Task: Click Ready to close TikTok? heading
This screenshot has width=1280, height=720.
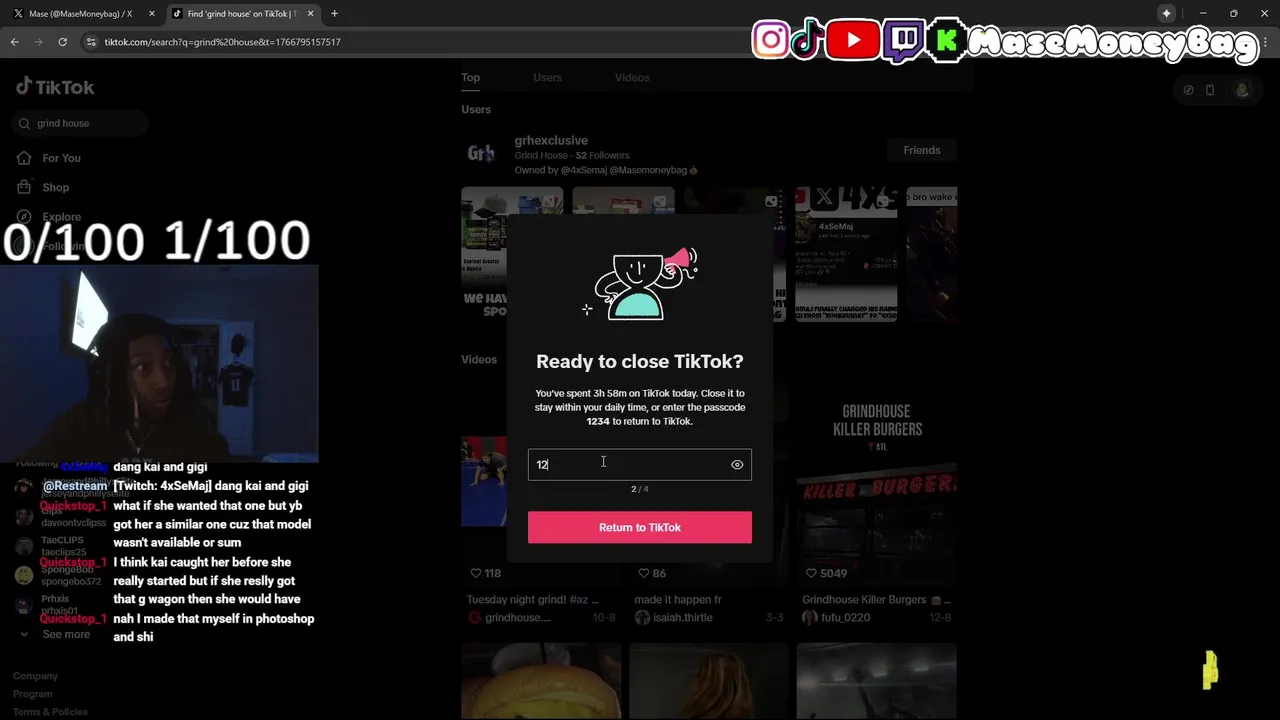Action: click(x=640, y=361)
